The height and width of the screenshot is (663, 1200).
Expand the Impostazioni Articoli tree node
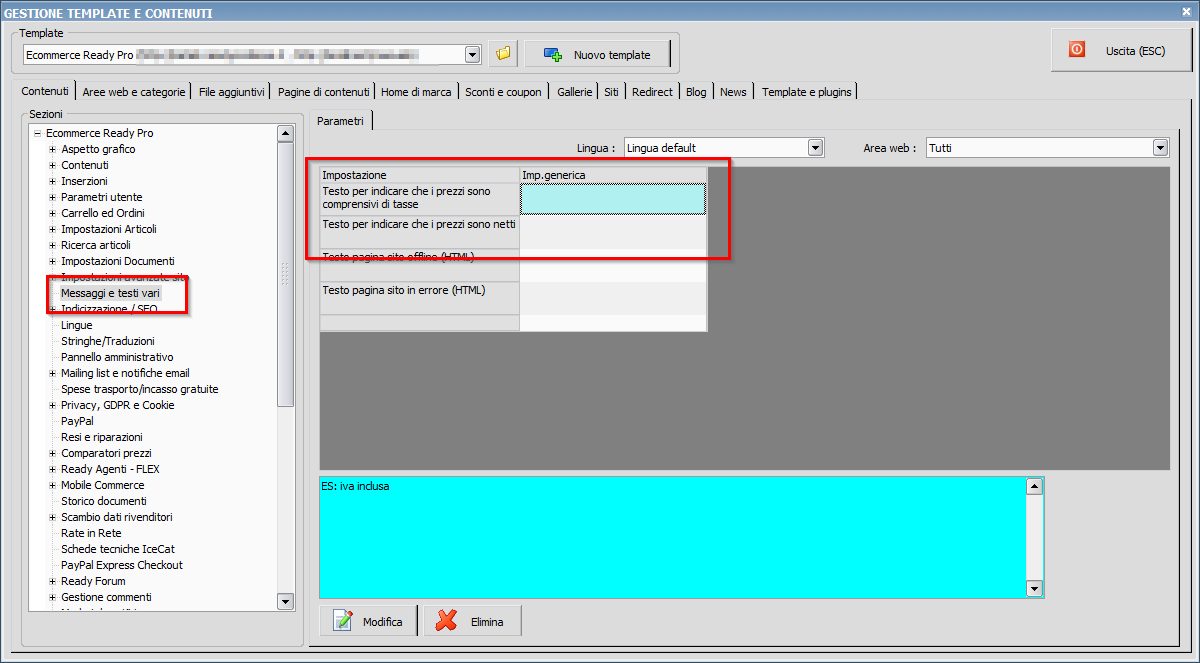click(53, 229)
